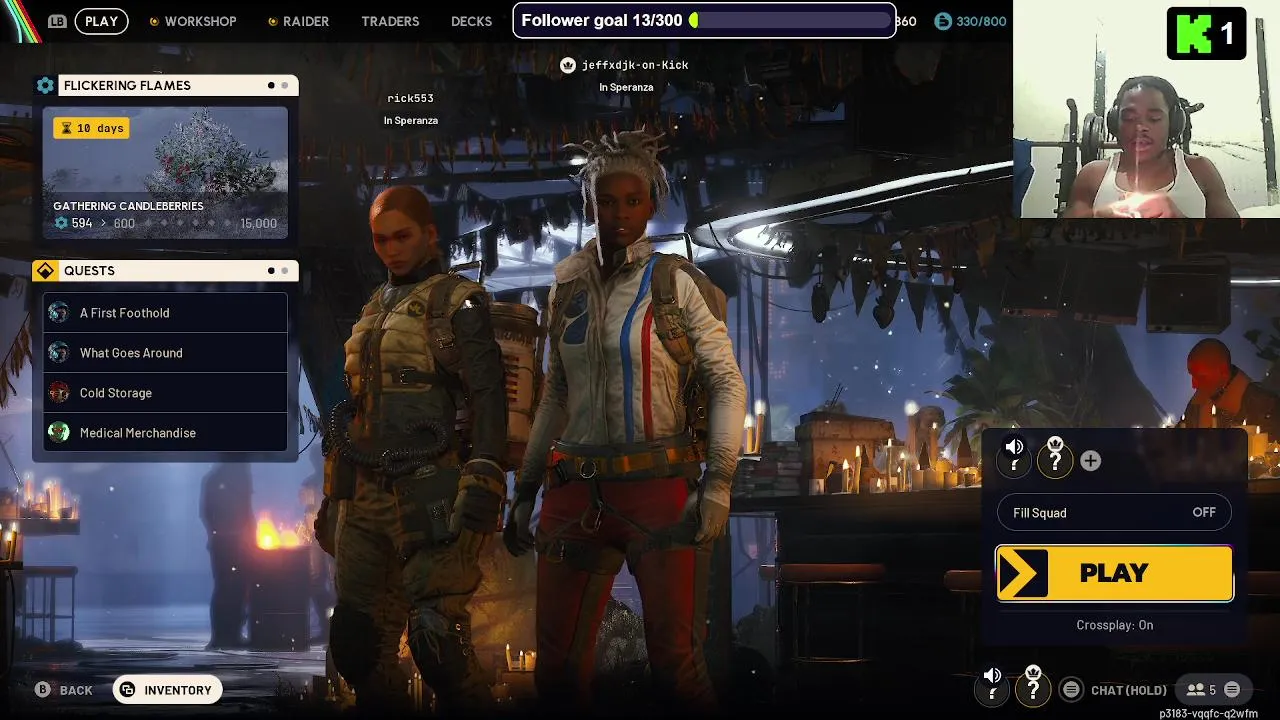Image resolution: width=1280 pixels, height=720 pixels.
Task: Select the Cold Storage quest icon
Action: 59,393
